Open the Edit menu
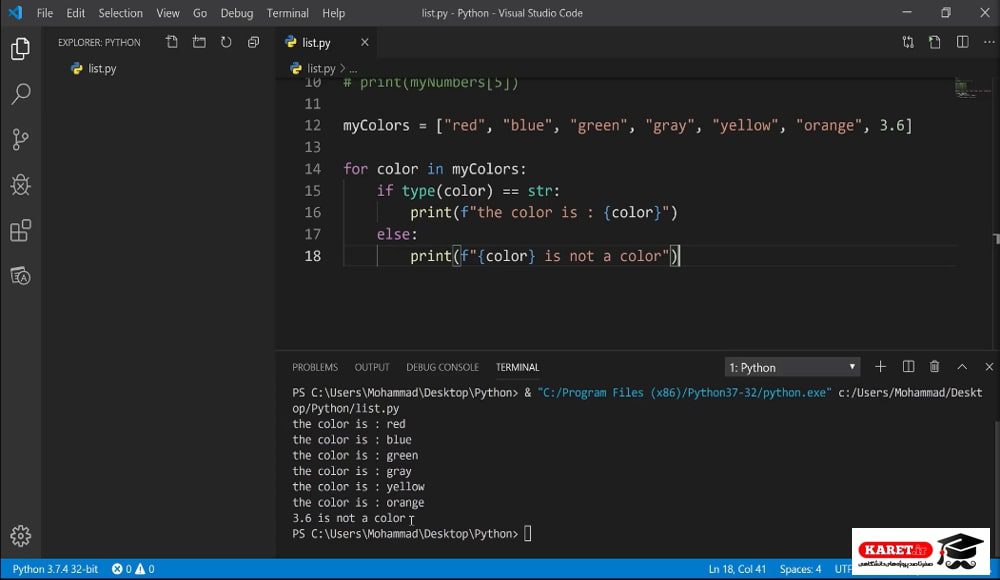 point(75,13)
